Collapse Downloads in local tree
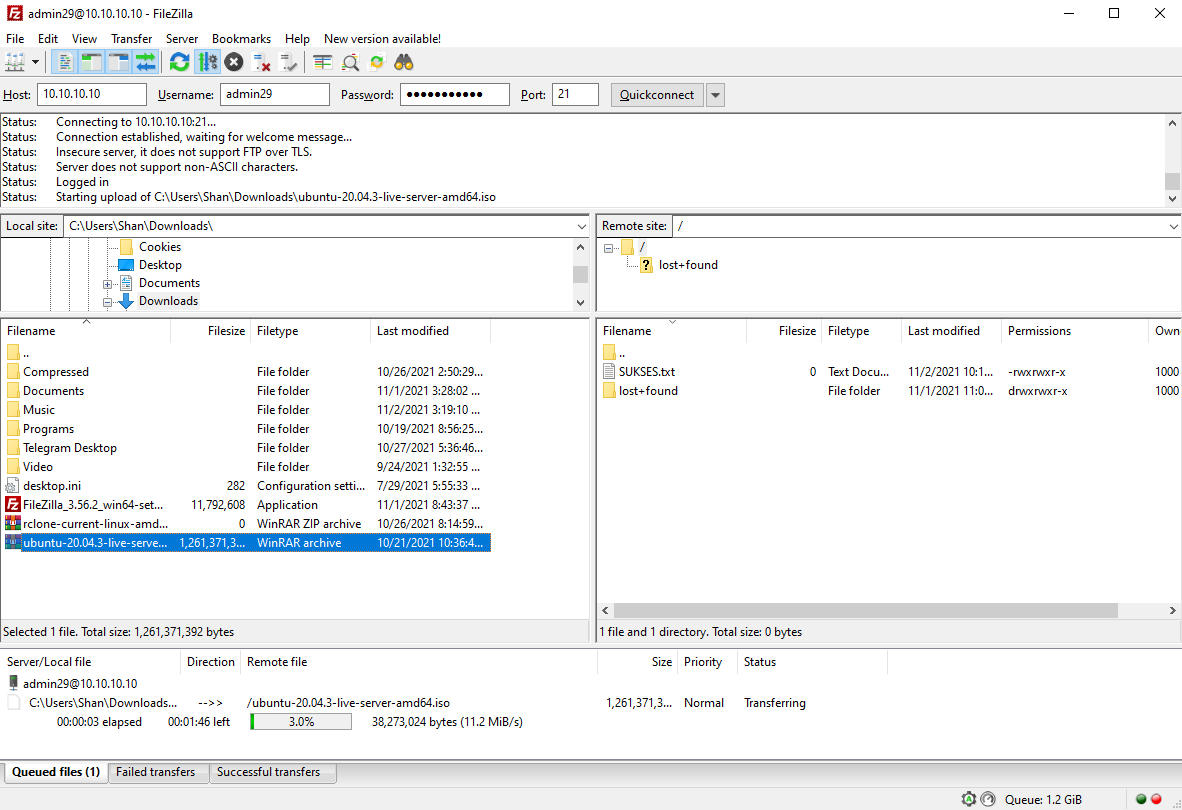 click(107, 302)
